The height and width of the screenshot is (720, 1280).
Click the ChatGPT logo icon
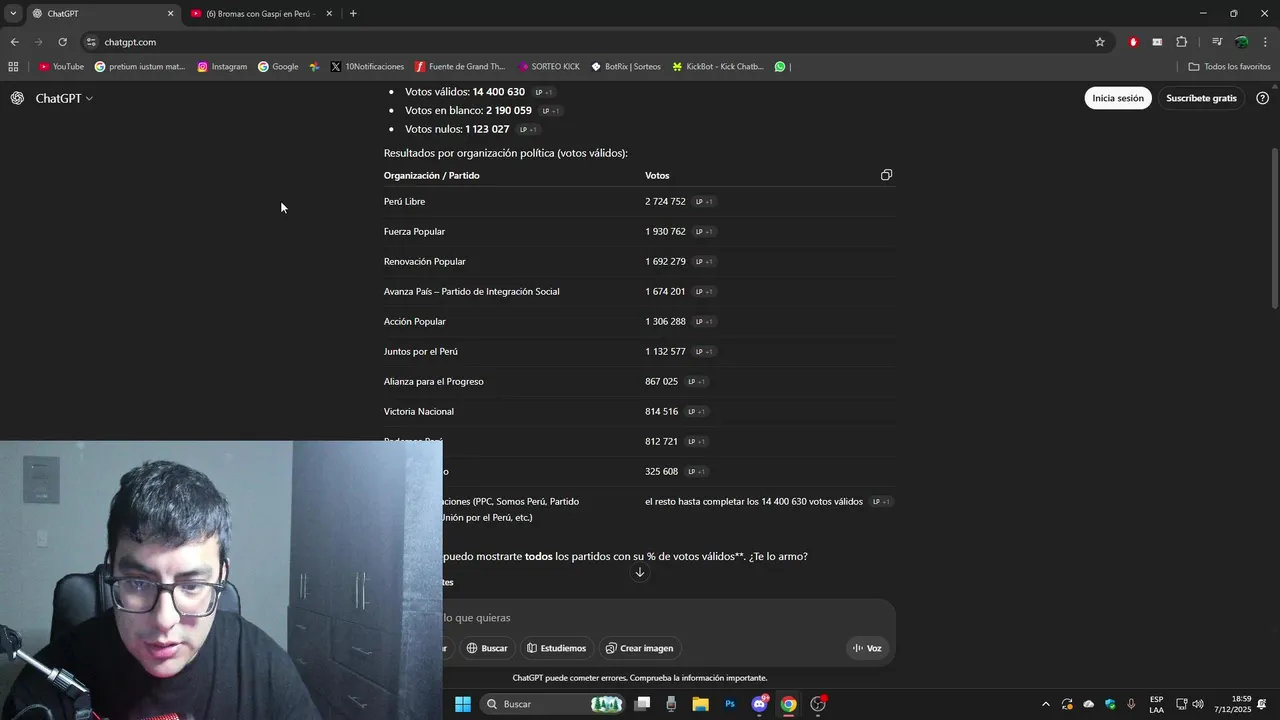click(17, 98)
